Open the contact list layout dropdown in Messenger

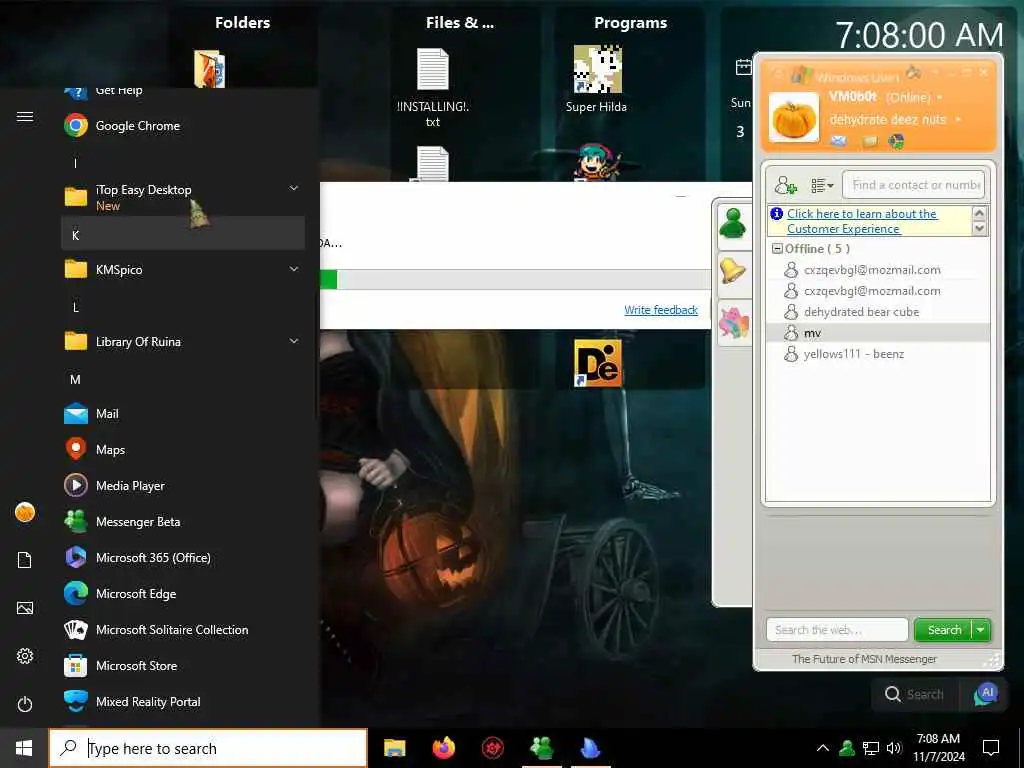pos(822,185)
